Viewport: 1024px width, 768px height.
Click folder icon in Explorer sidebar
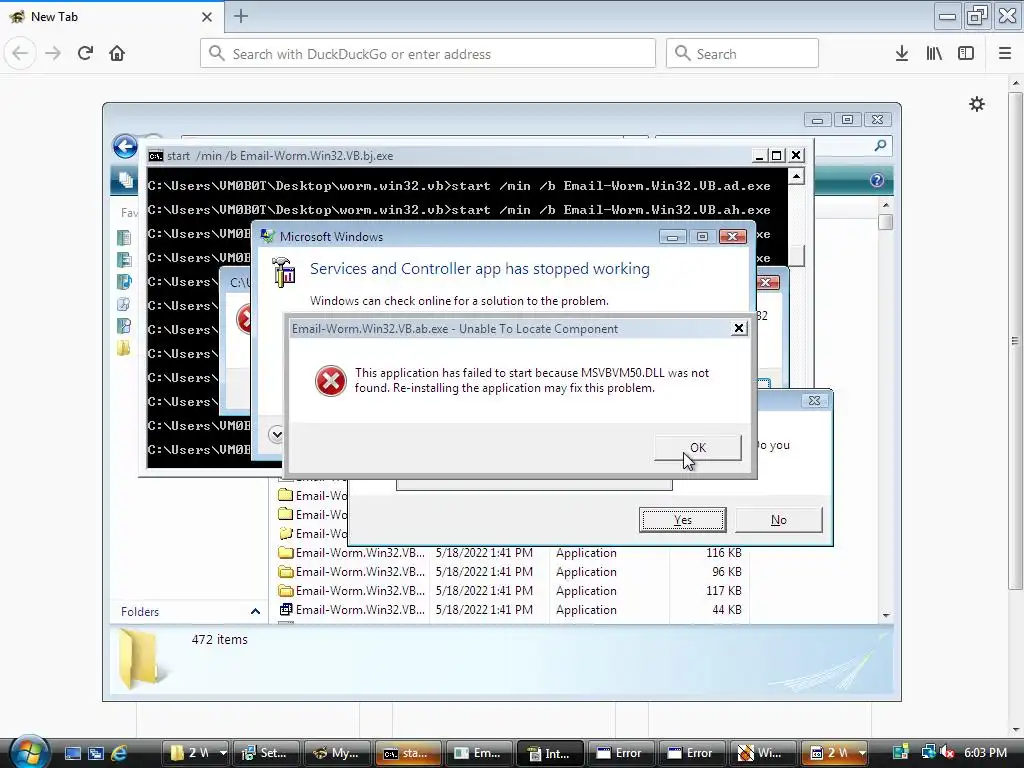pyautogui.click(x=123, y=348)
